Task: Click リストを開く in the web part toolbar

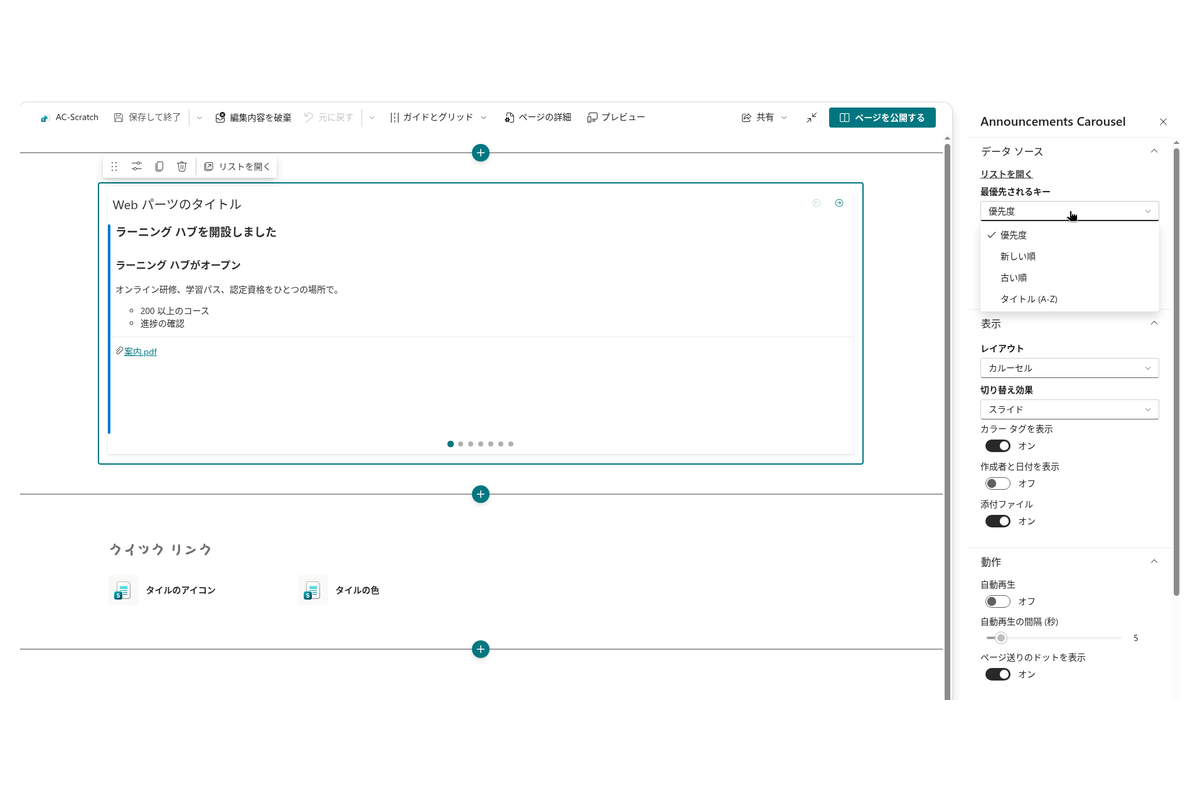Action: [237, 167]
